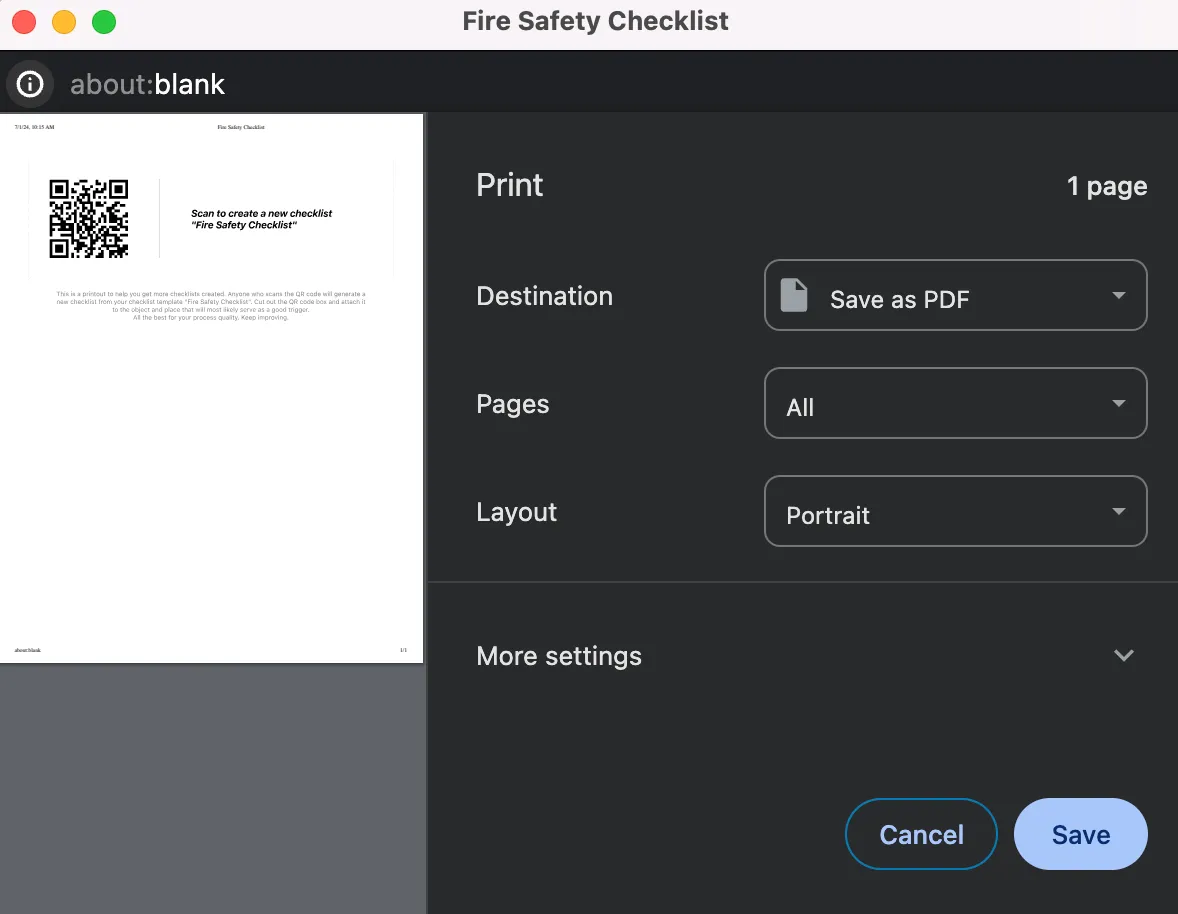Image resolution: width=1178 pixels, height=914 pixels.
Task: Click the Layout label
Action: point(517,512)
